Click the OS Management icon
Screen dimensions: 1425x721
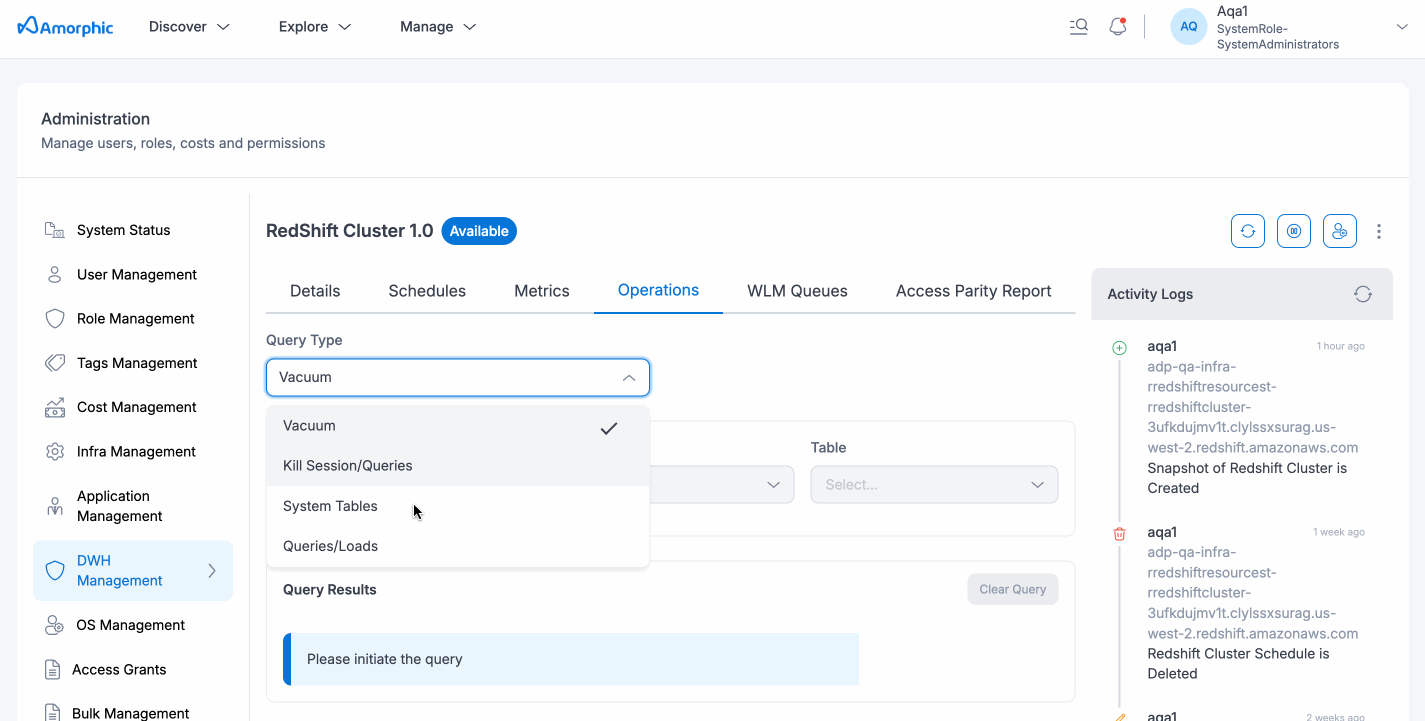click(x=55, y=625)
